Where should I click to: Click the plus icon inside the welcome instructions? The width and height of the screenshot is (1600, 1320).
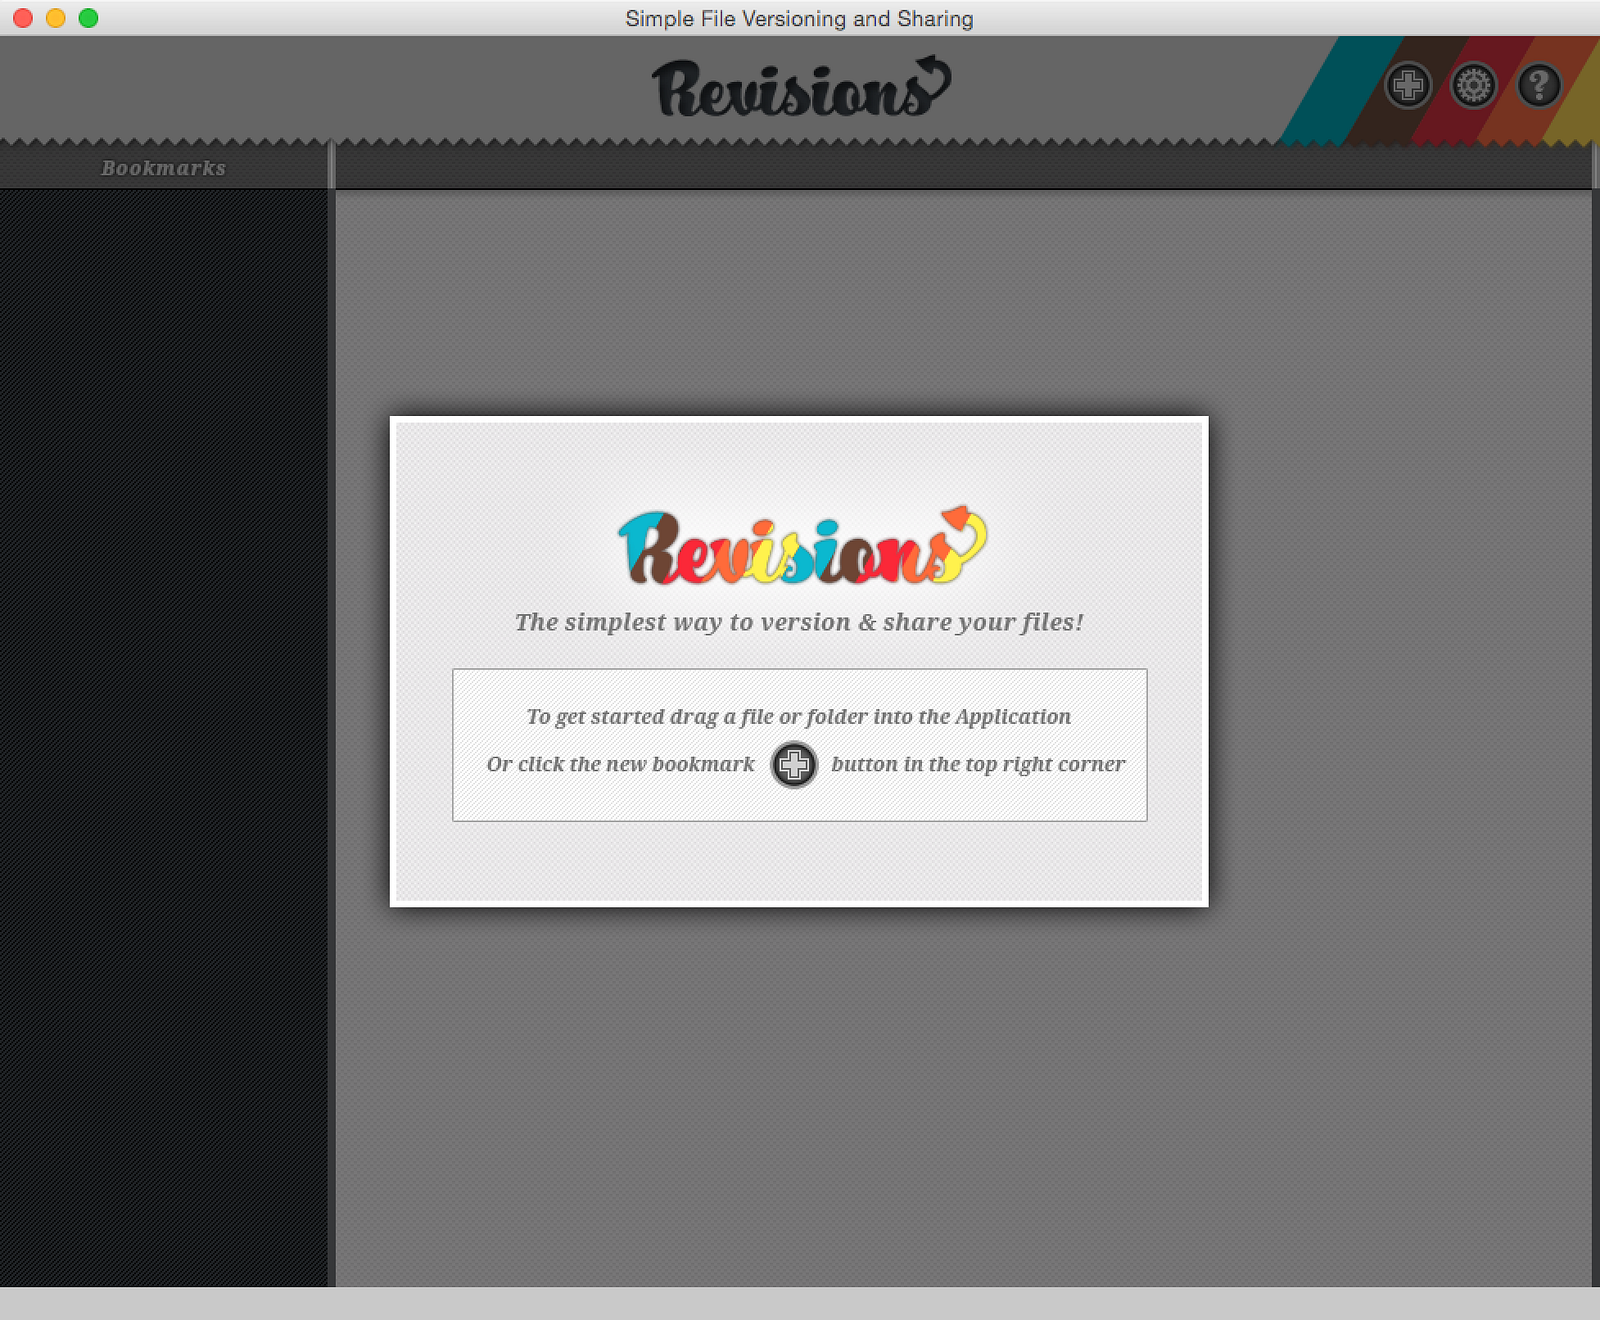coord(794,765)
